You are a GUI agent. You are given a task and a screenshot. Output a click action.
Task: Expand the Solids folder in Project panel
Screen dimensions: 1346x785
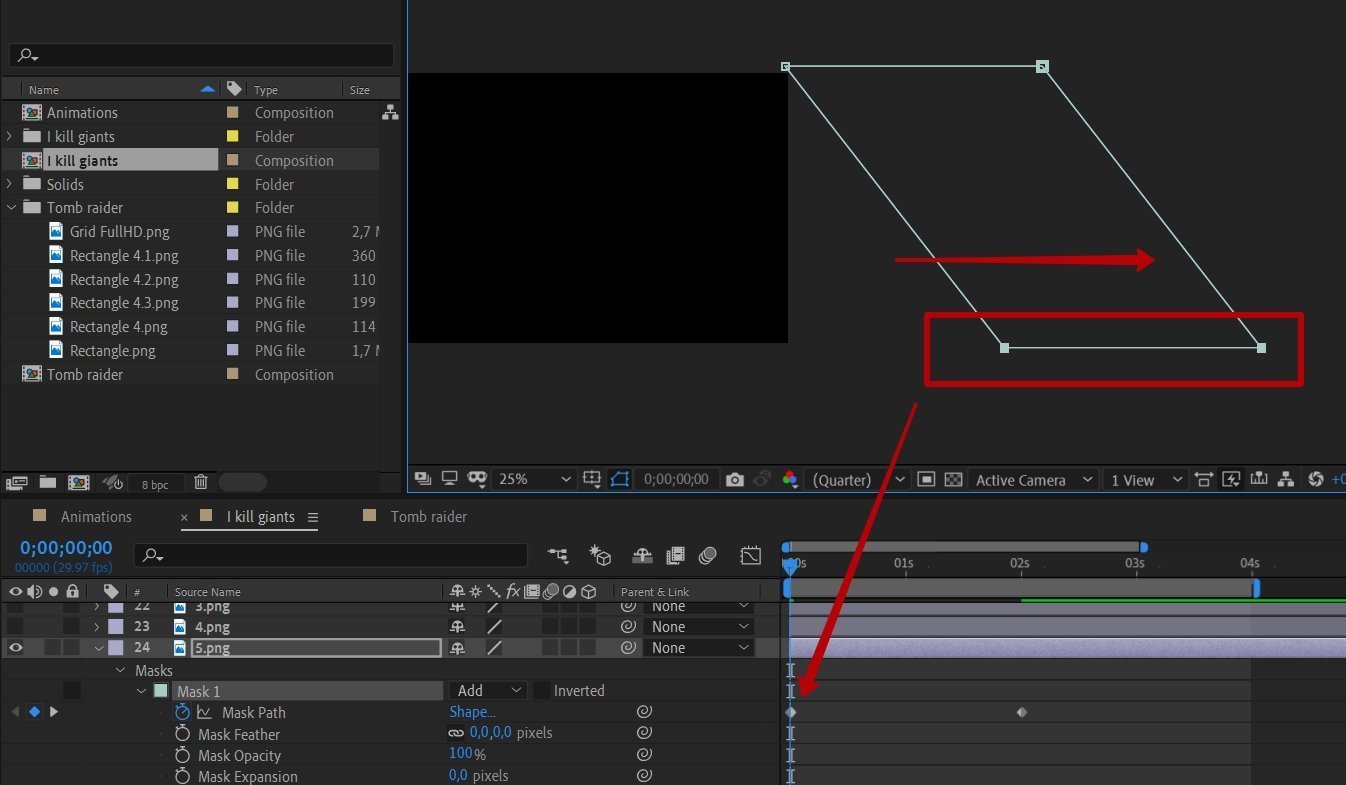point(10,184)
